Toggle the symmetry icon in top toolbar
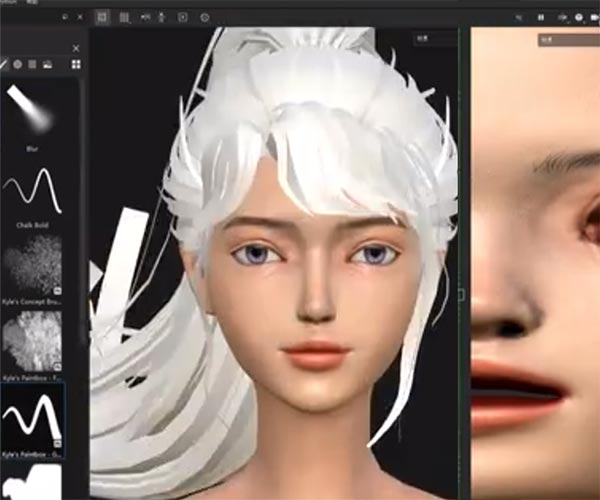This screenshot has height=500, width=600. tap(146, 17)
